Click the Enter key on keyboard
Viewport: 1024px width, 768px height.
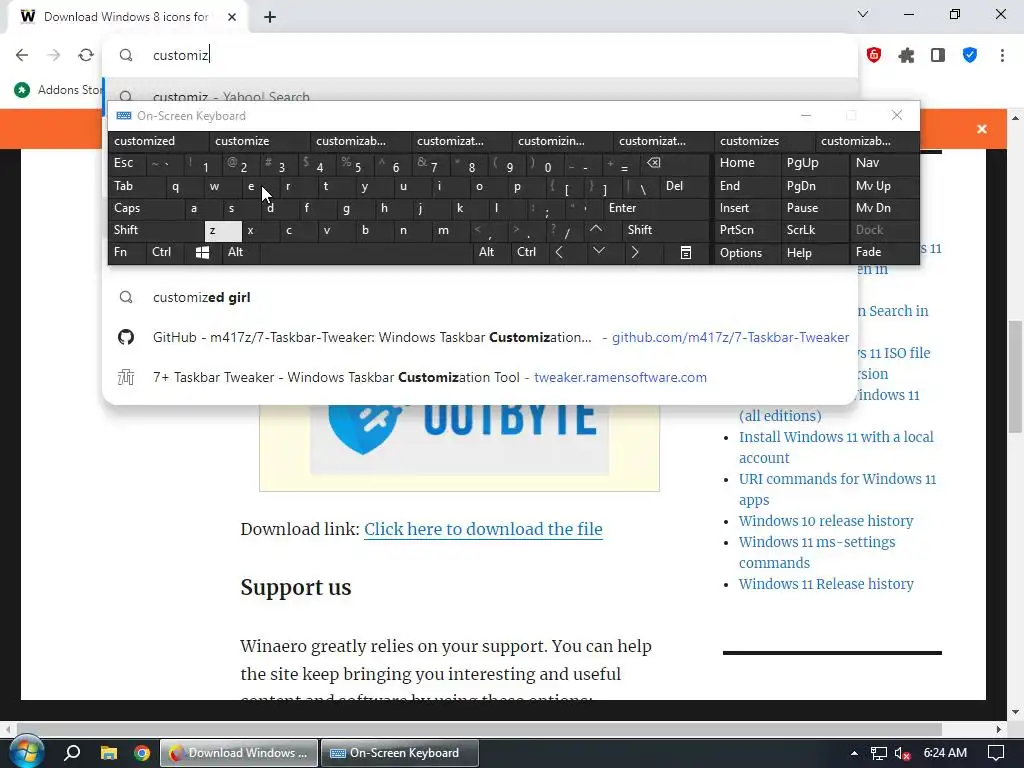click(656, 208)
